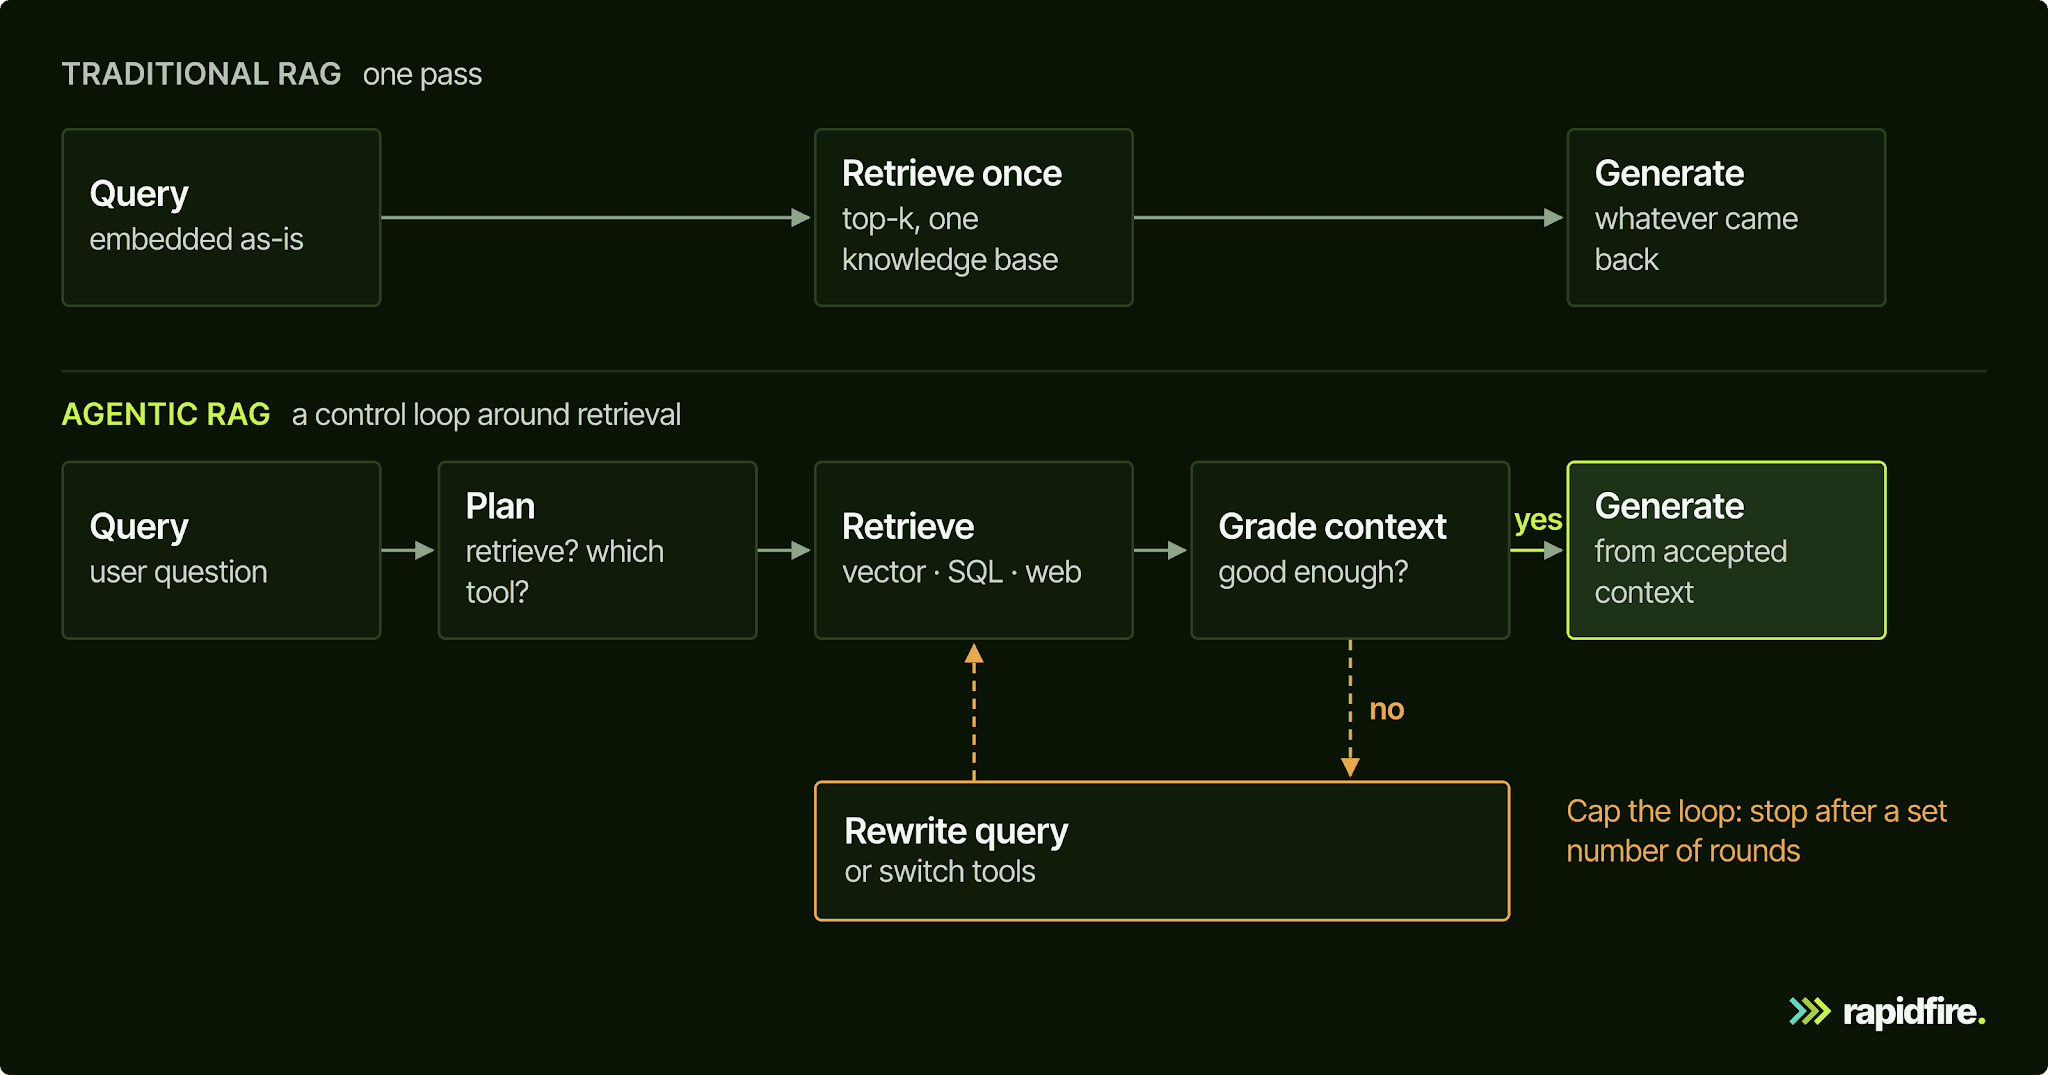Click 'top-k, one knowledge base' text
Image resolution: width=2048 pixels, height=1075 pixels.
[x=949, y=239]
